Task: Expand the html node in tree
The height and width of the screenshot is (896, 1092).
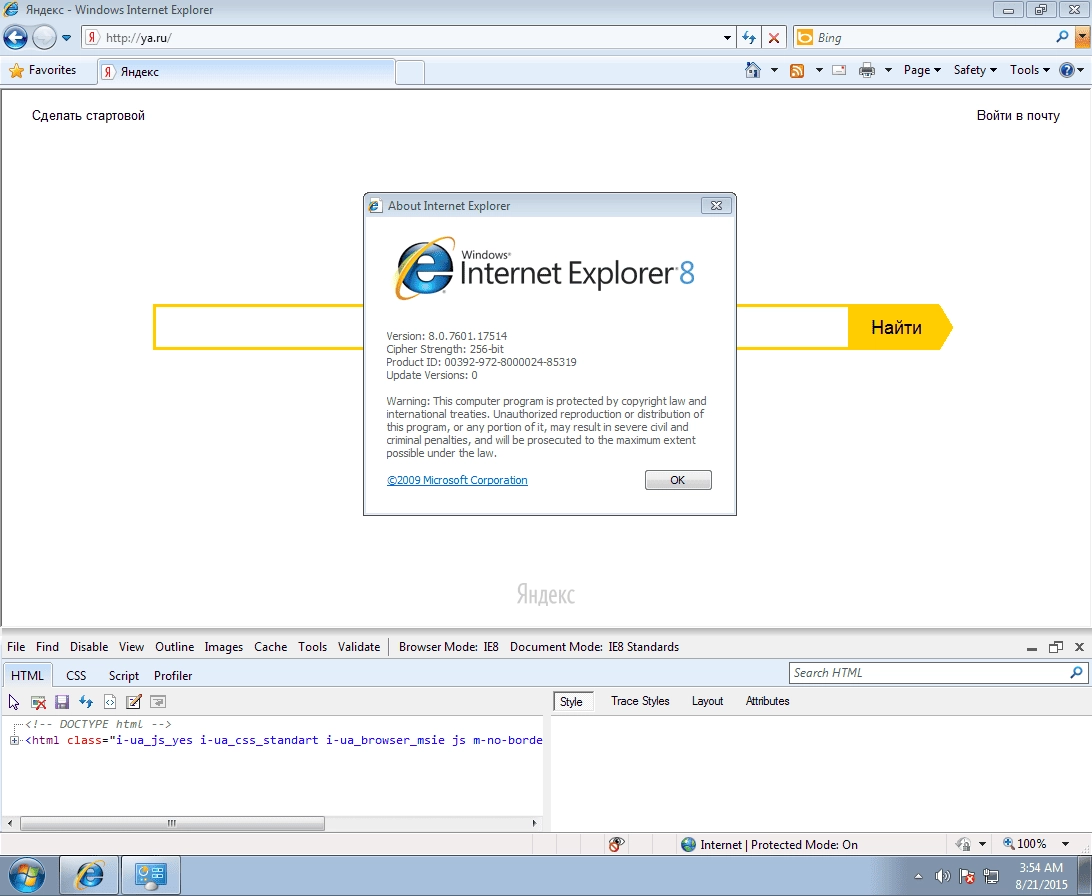Action: 14,740
